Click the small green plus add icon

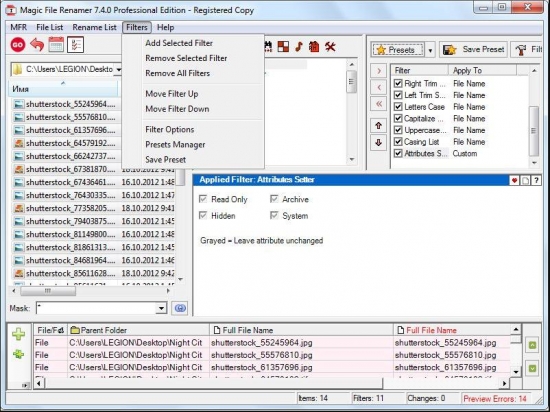(x=18, y=354)
